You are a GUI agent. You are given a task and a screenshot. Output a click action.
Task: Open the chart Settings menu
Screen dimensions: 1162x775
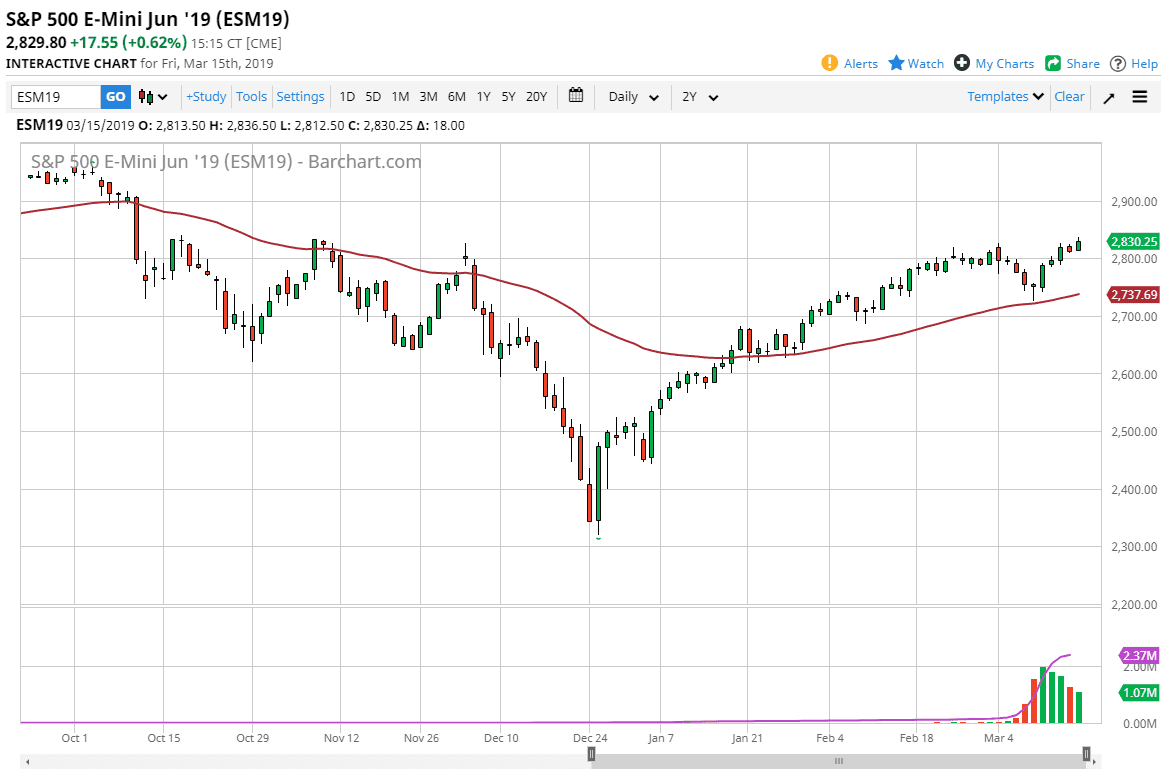coord(300,96)
